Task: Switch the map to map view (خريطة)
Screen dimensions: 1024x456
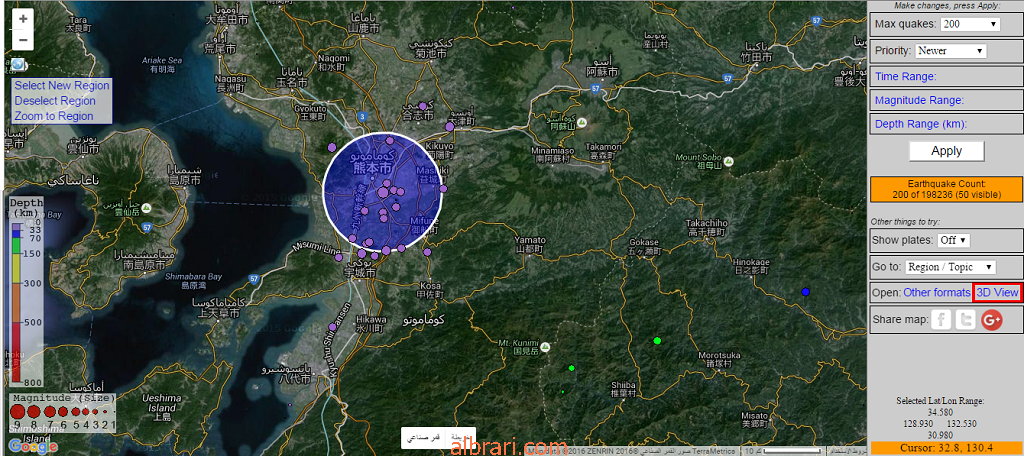Action: 462,437
